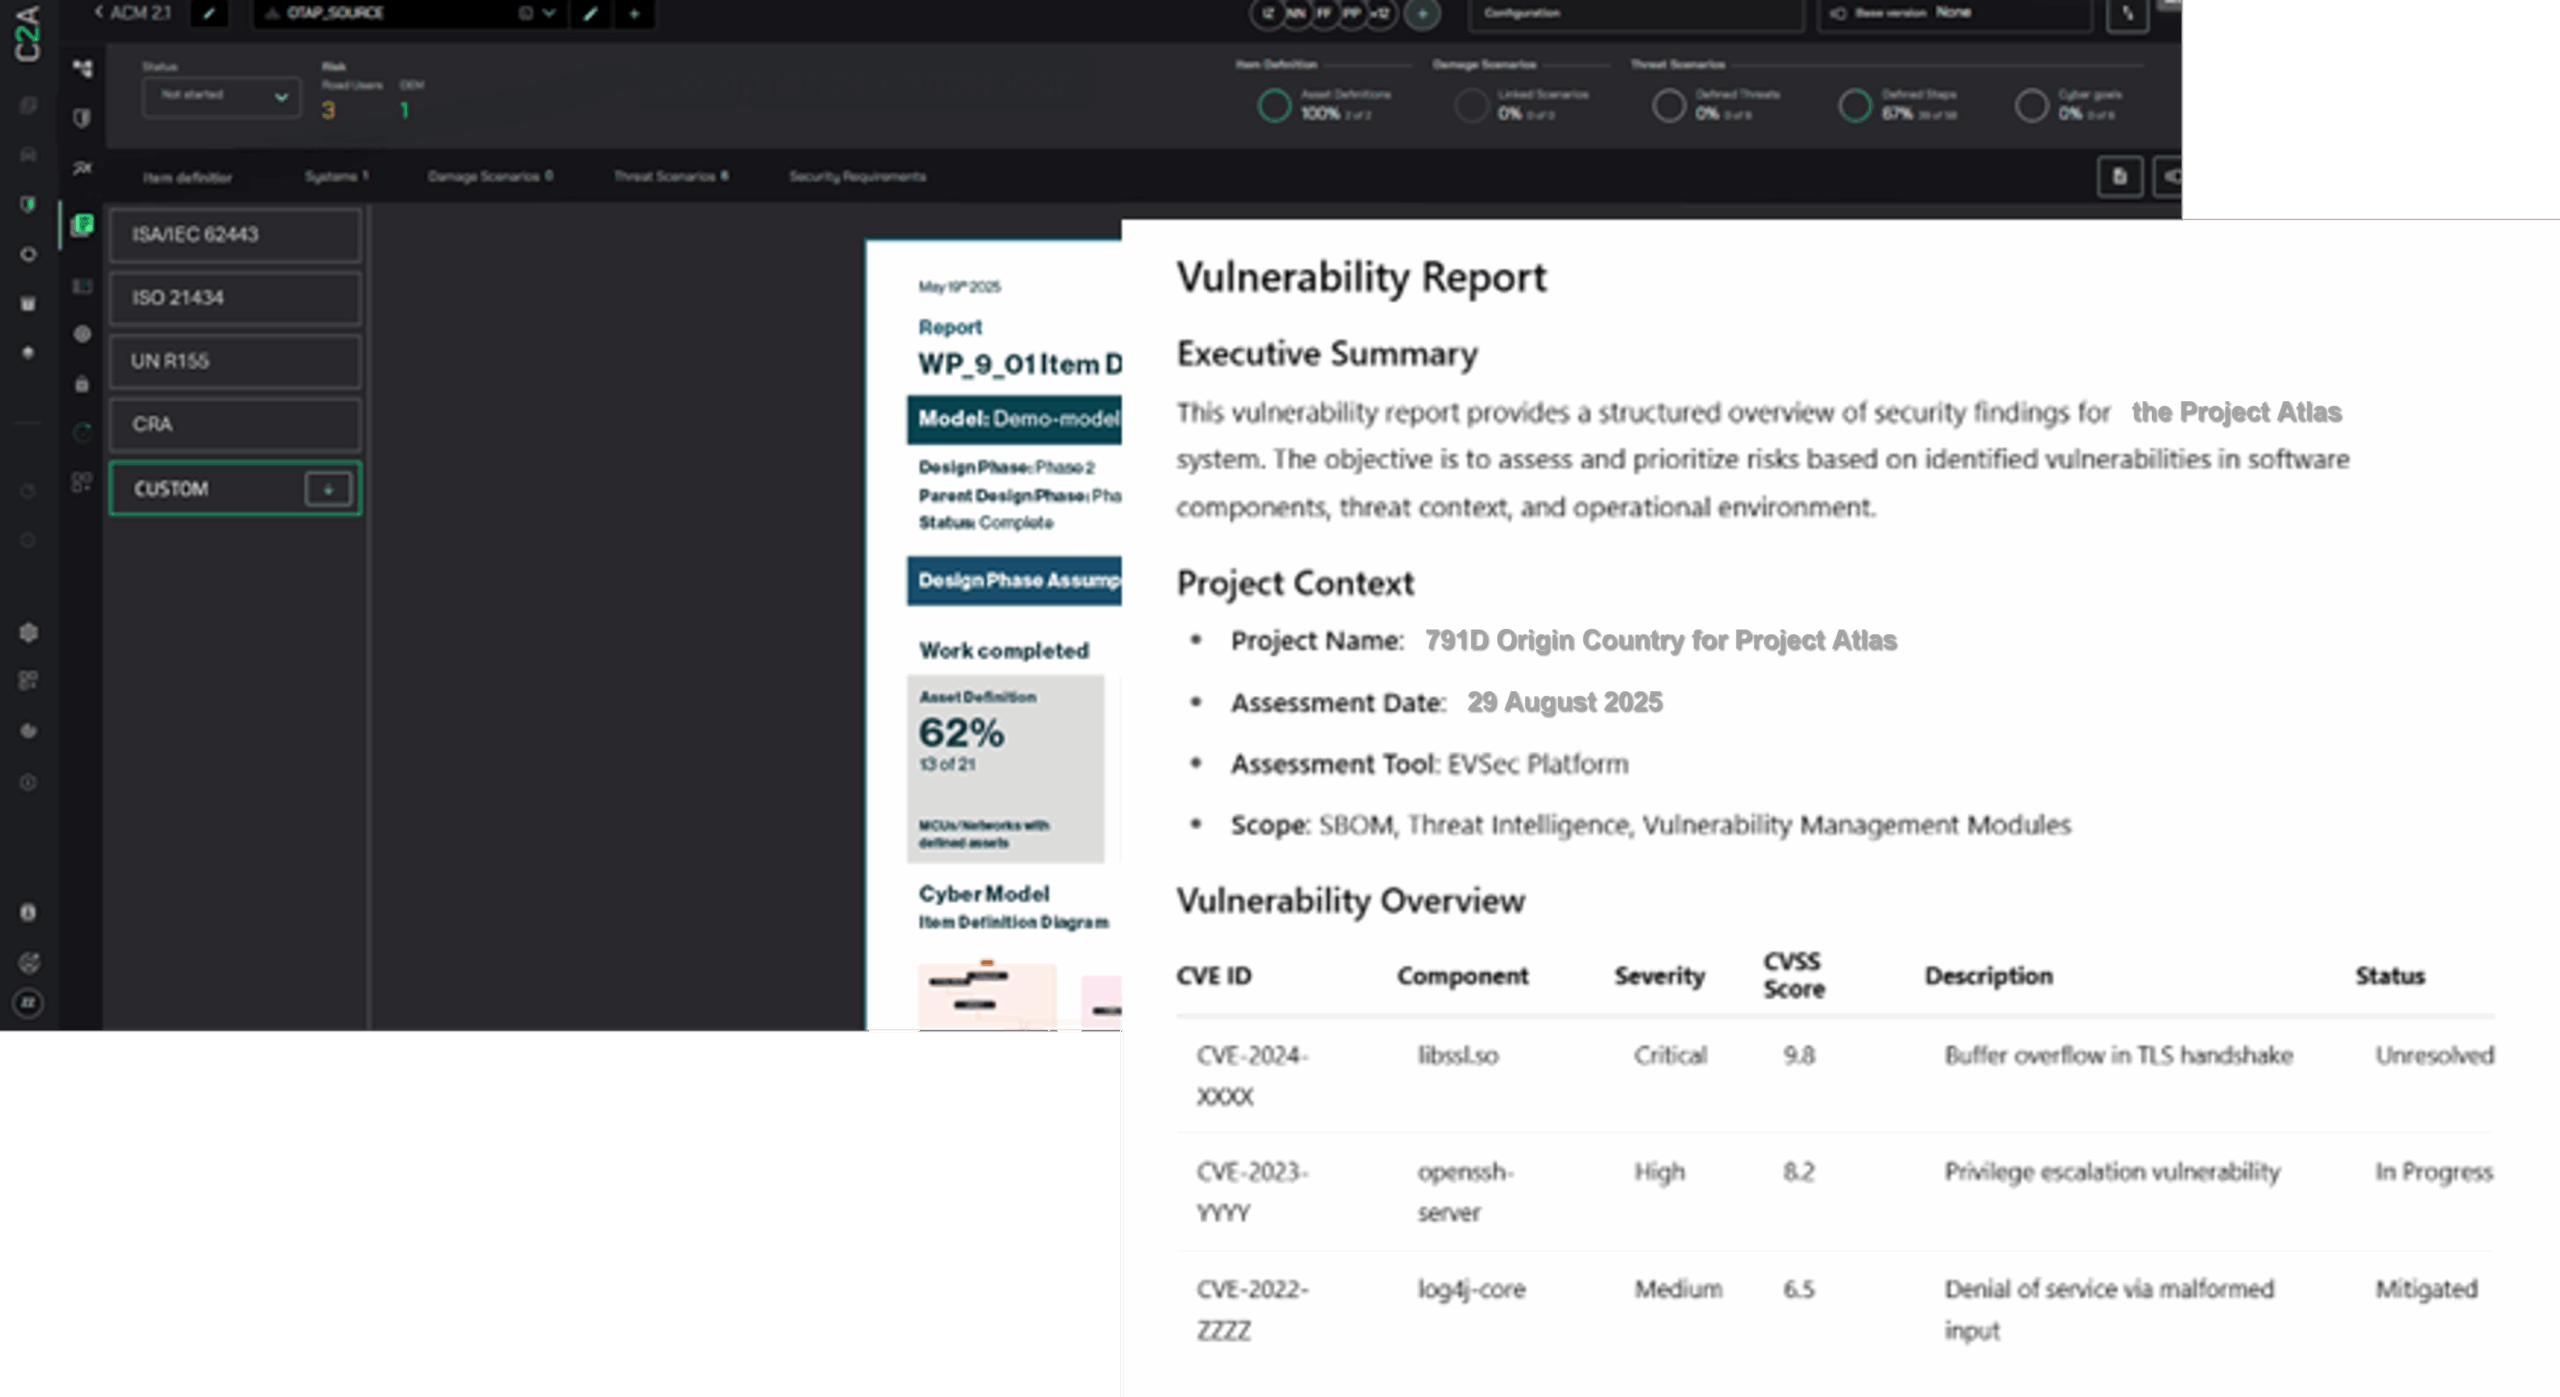Click the Vulnerability Report heading
The width and height of the screenshot is (2560, 1397).
pos(1361,278)
